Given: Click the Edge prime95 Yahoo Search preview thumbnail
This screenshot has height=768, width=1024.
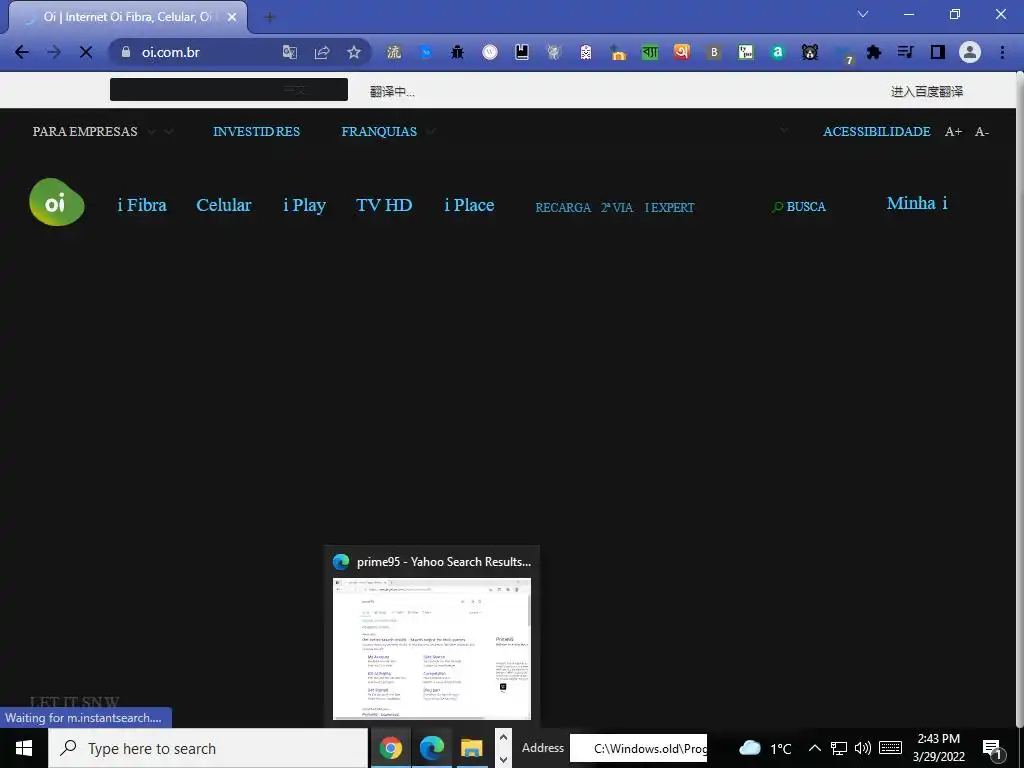Looking at the screenshot, I should click(432, 648).
